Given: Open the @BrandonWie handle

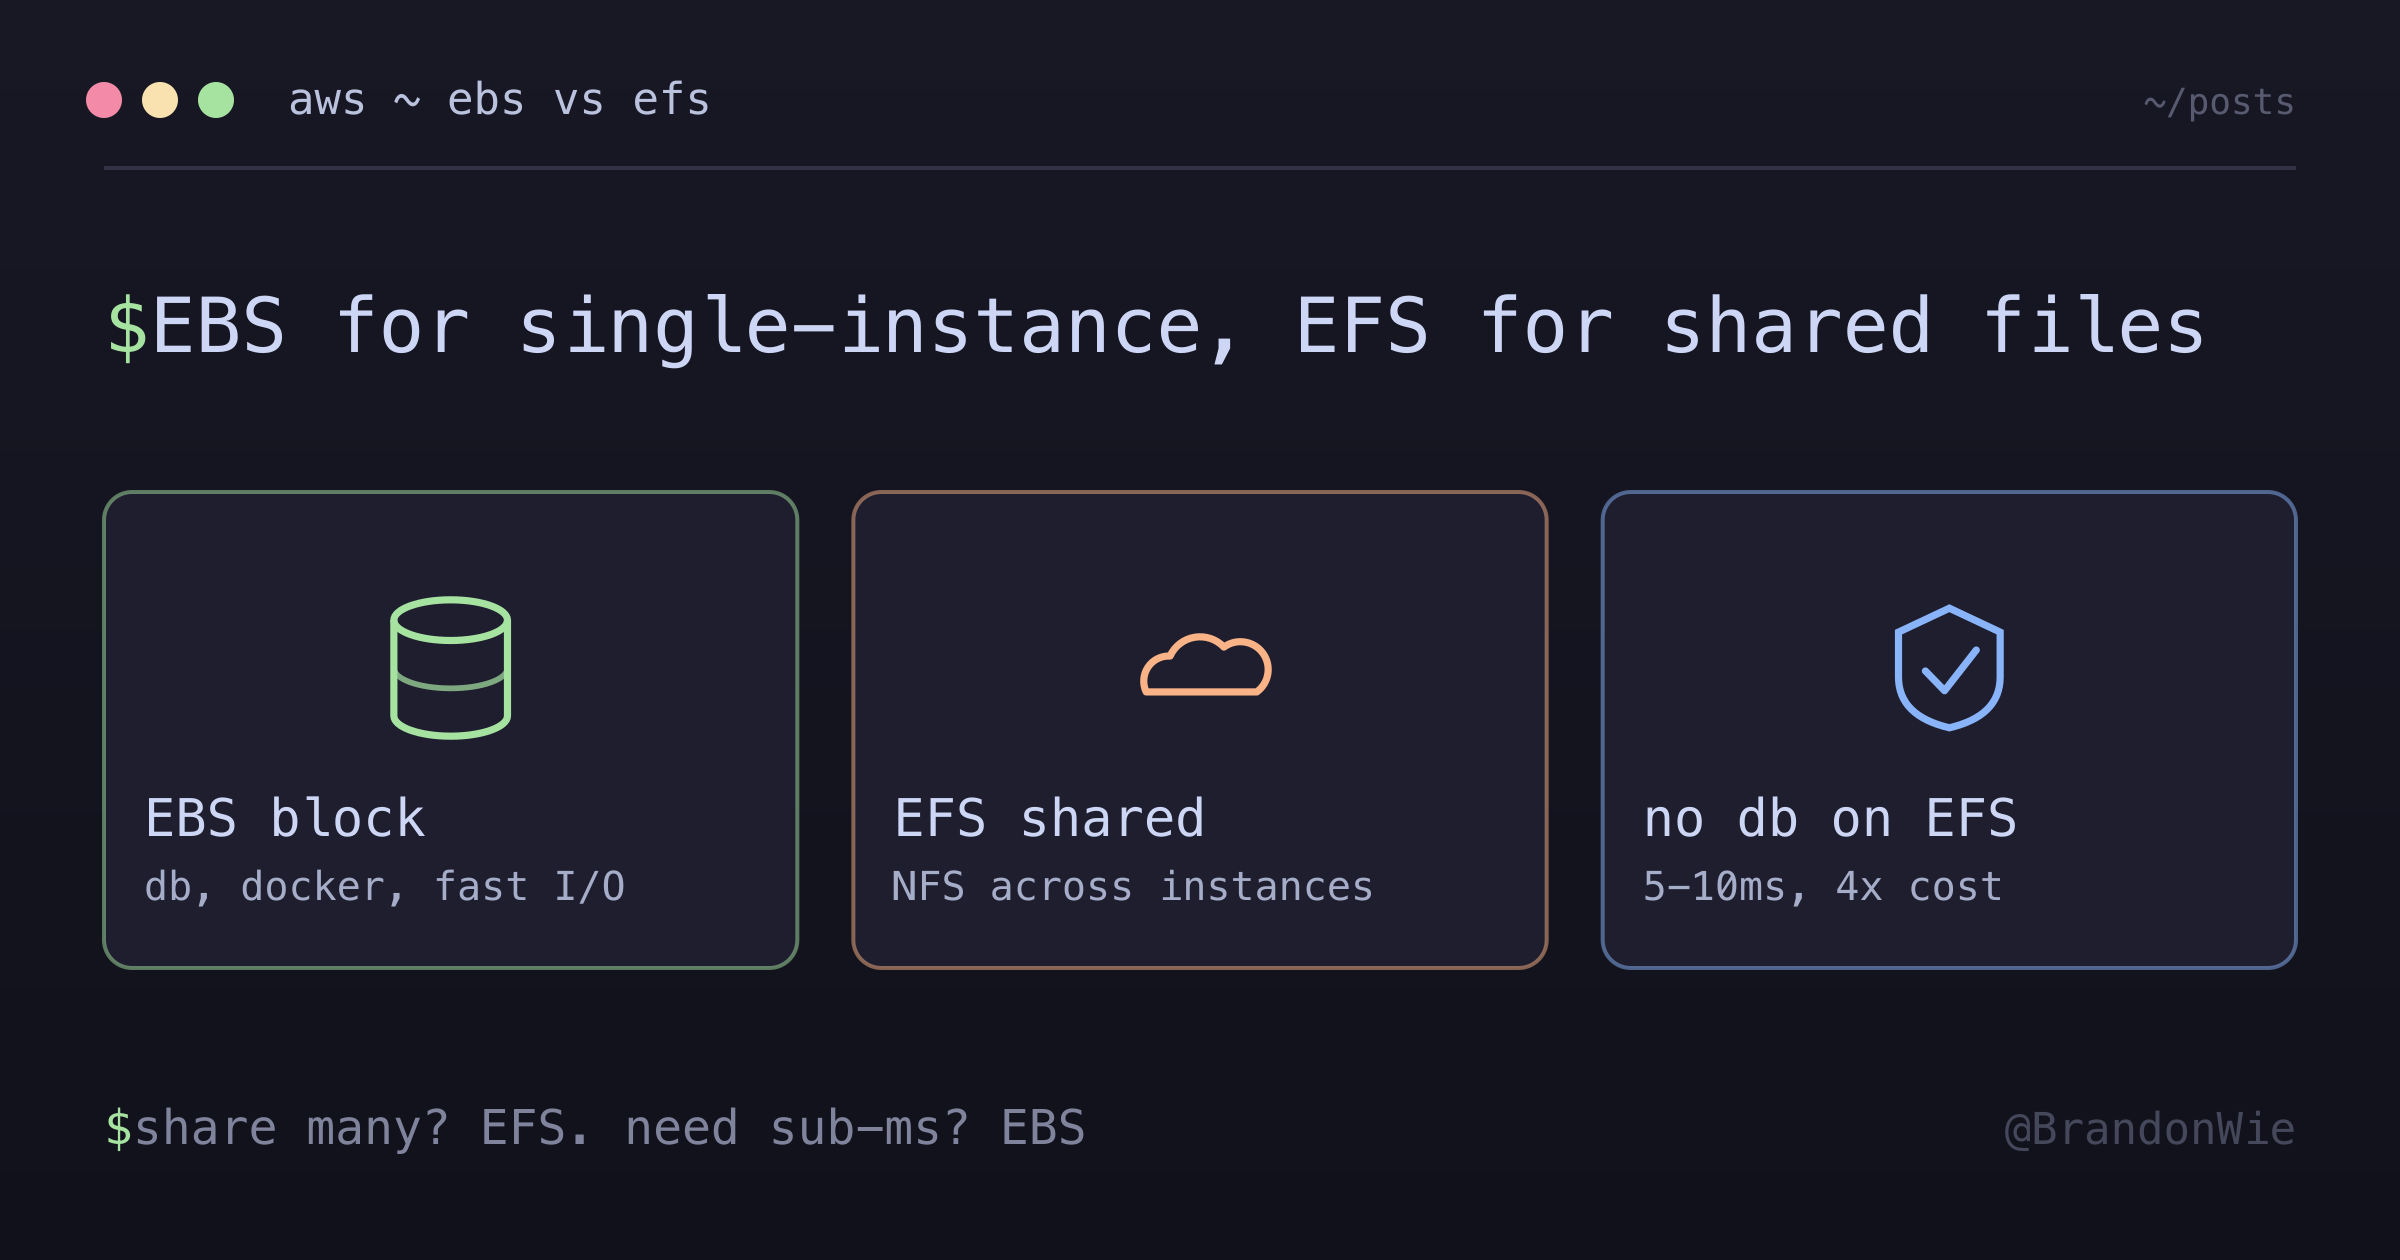Looking at the screenshot, I should coord(2150,1129).
